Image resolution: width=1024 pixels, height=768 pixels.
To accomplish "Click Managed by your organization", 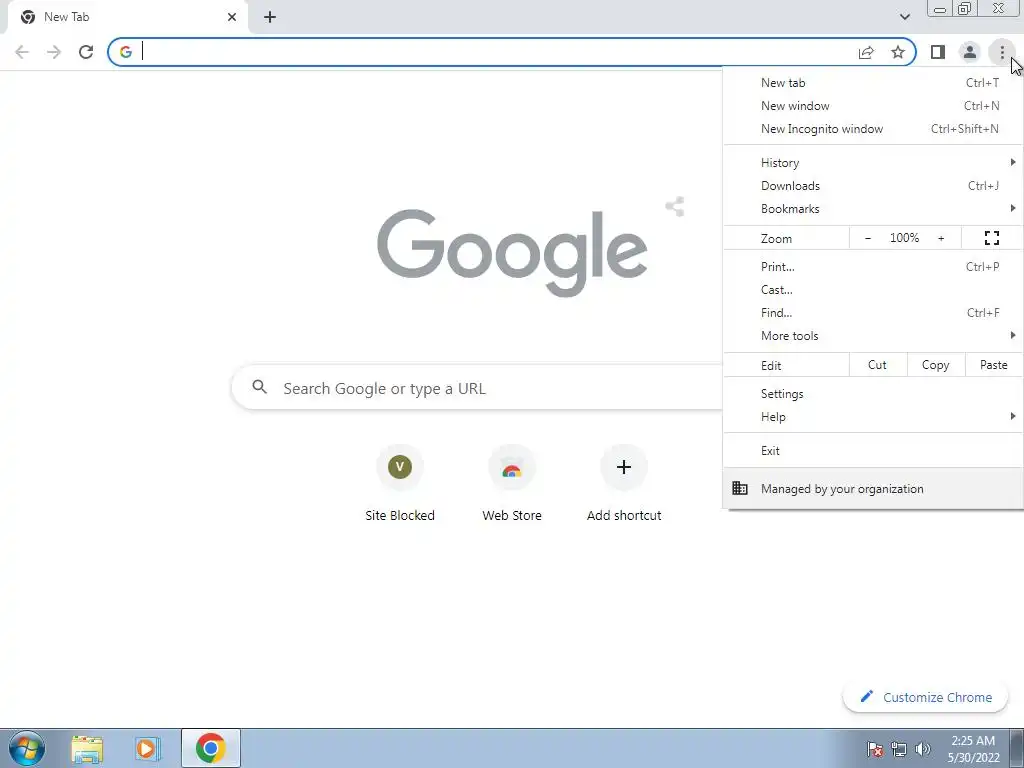I will [x=873, y=488].
